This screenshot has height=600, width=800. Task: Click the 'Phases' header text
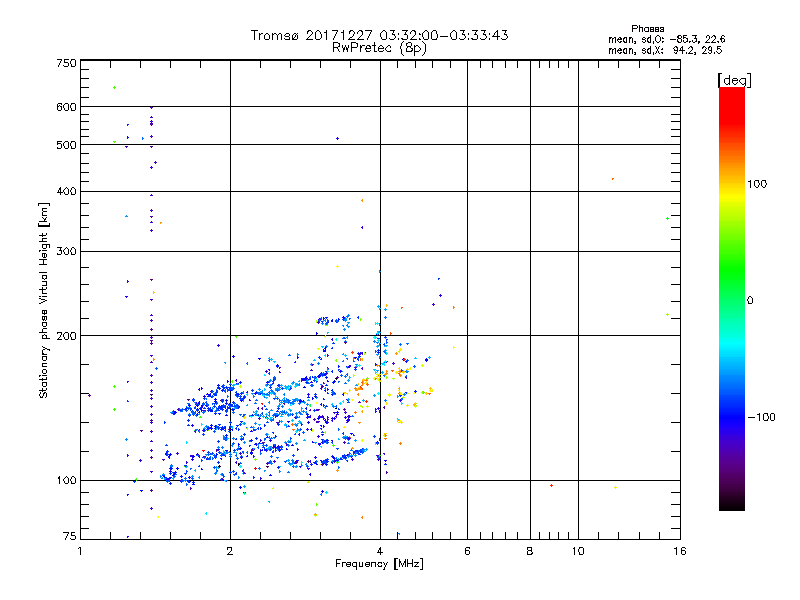[x=647, y=29]
